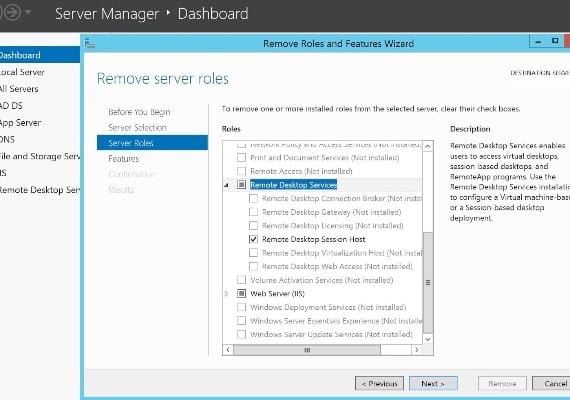This screenshot has width=570, height=400.
Task: Toggle the Remote Desktop Services role checkbox
Action: tap(241, 185)
